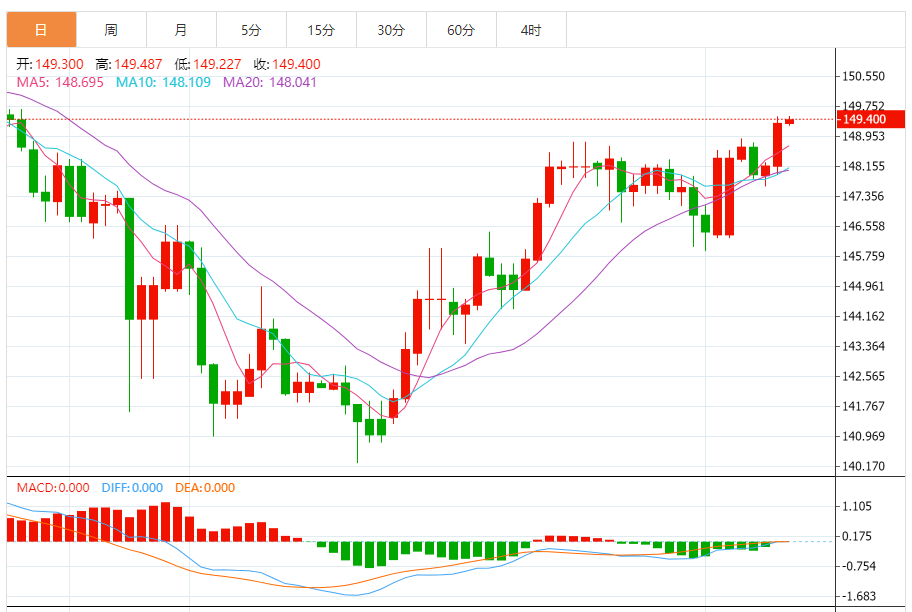The width and height of the screenshot is (912, 612).
Task: Click the 148.953 price axis label
Action: (x=863, y=136)
